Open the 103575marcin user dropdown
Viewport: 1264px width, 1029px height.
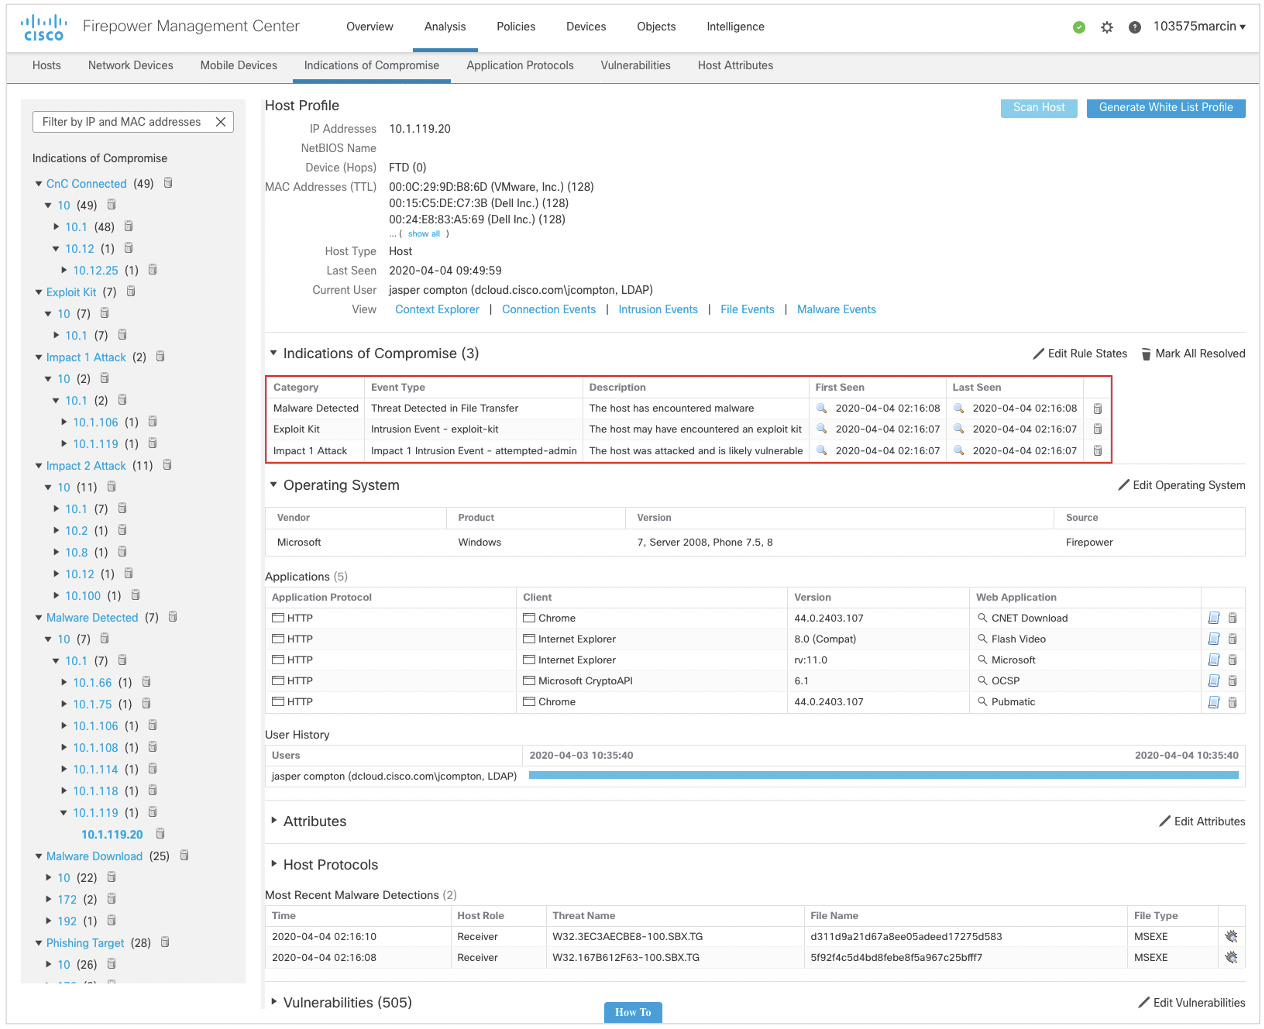(x=1199, y=27)
